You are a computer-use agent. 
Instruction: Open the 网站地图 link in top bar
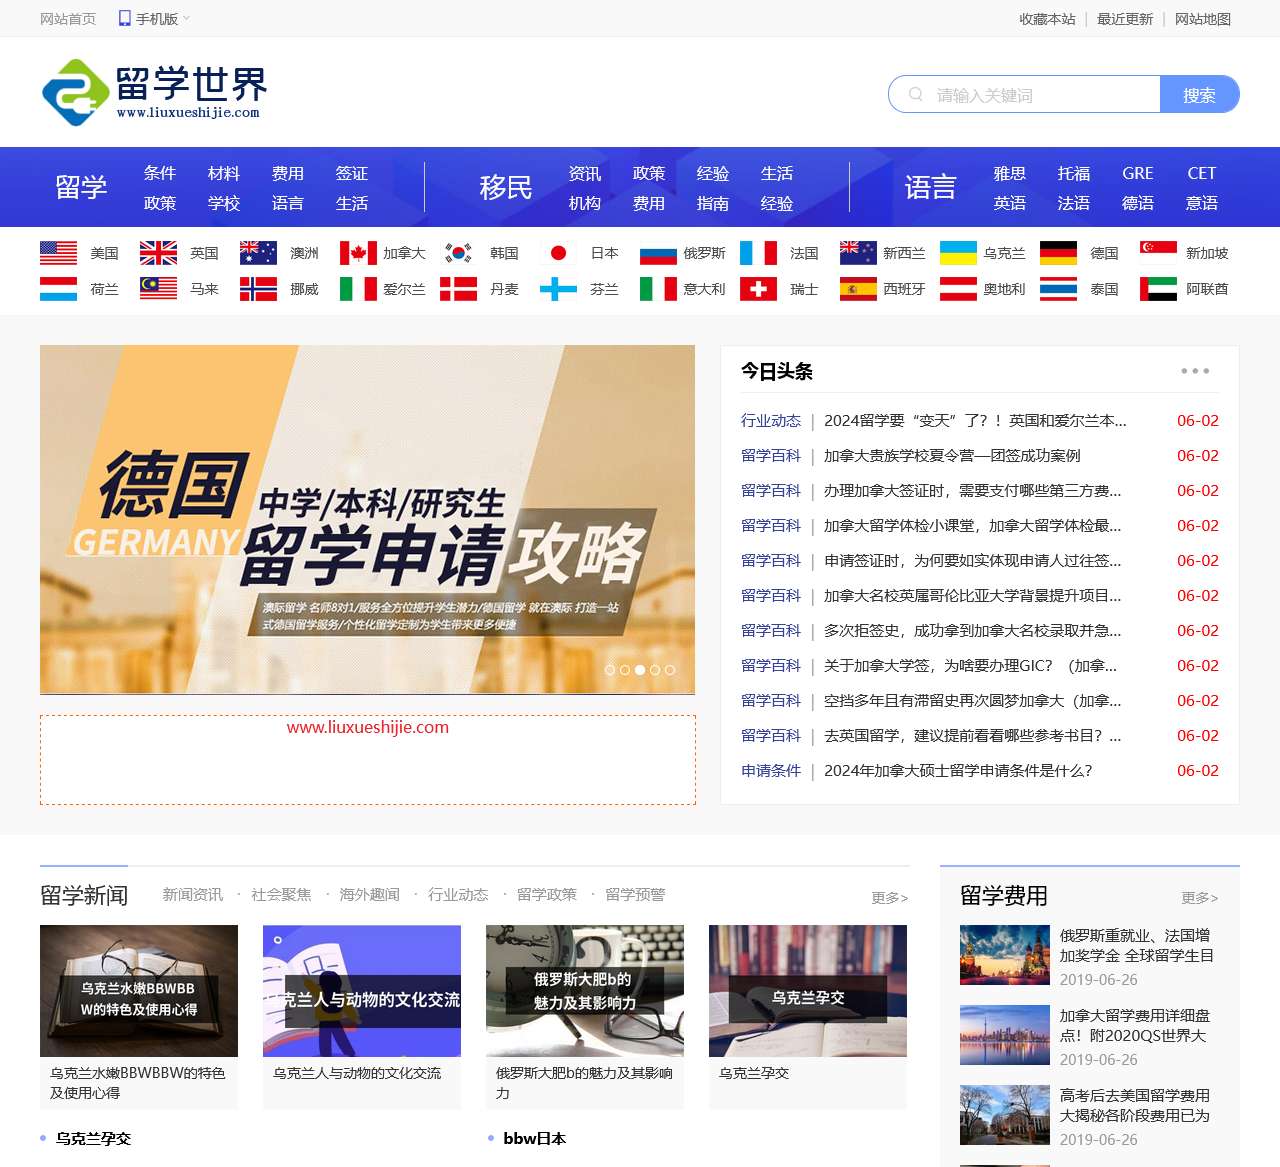click(1202, 19)
